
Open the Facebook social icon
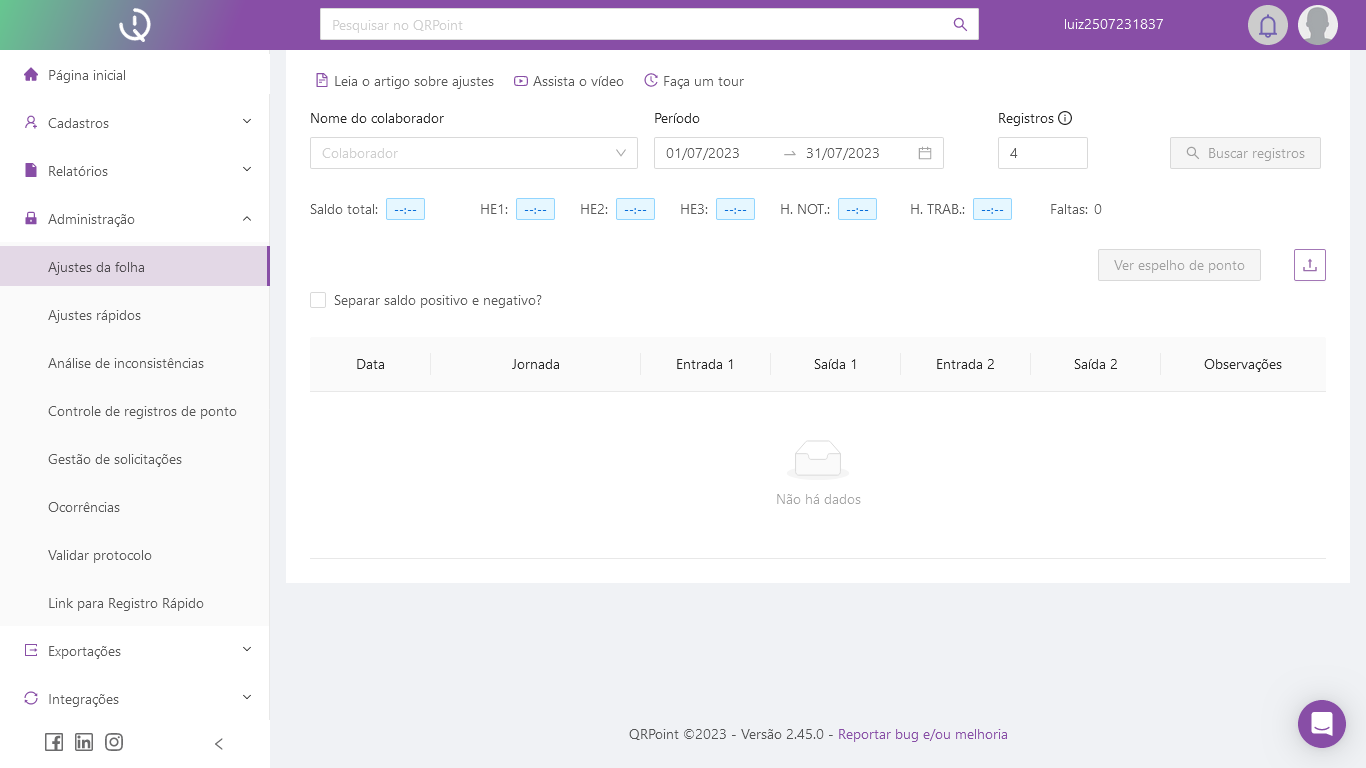click(54, 742)
